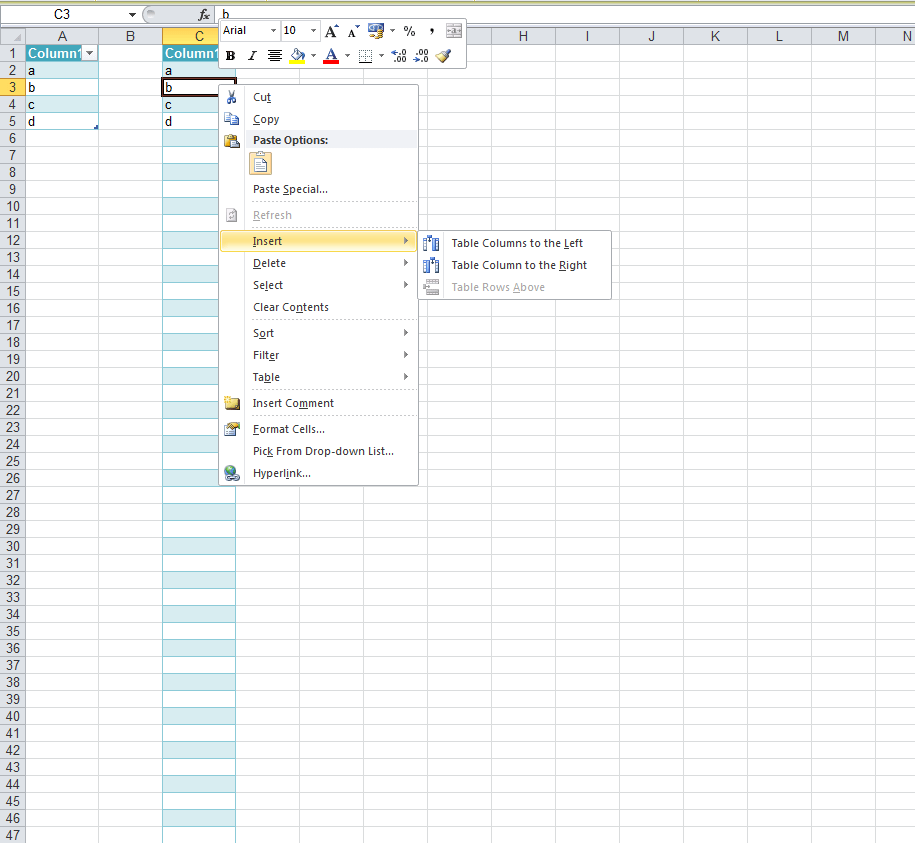Screen dimensions: 915x843
Task: Apply the accounting number format
Action: 376,31
